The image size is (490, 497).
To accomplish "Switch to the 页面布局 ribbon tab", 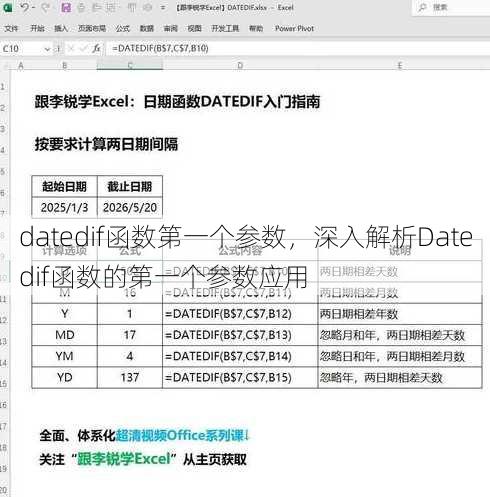I will point(92,29).
